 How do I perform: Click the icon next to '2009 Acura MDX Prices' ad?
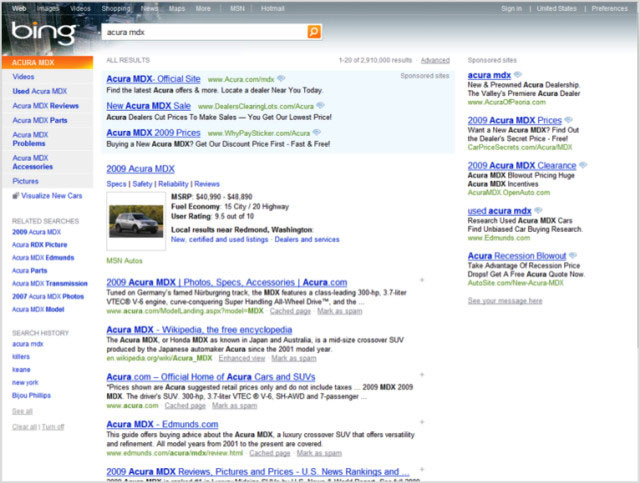coord(569,120)
